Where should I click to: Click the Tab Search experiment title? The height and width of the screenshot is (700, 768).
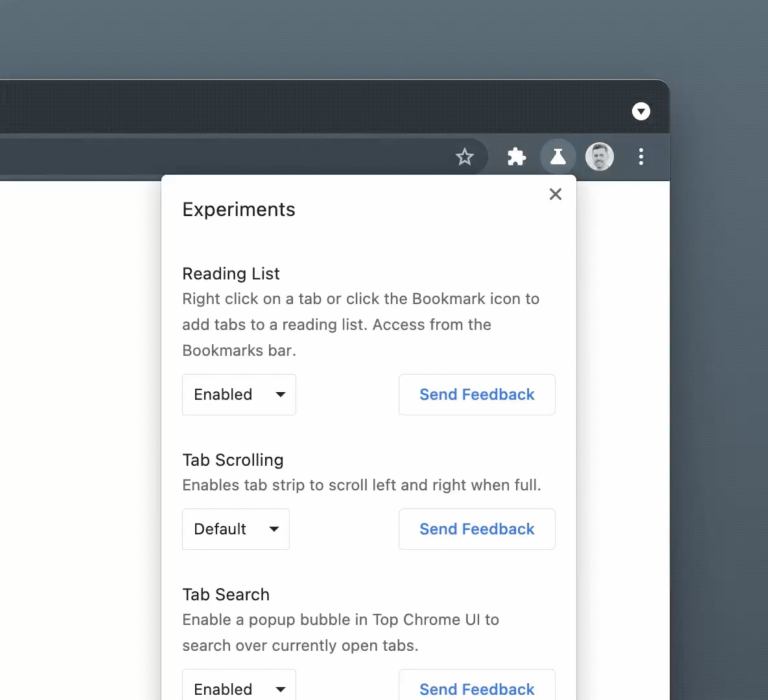pos(226,594)
